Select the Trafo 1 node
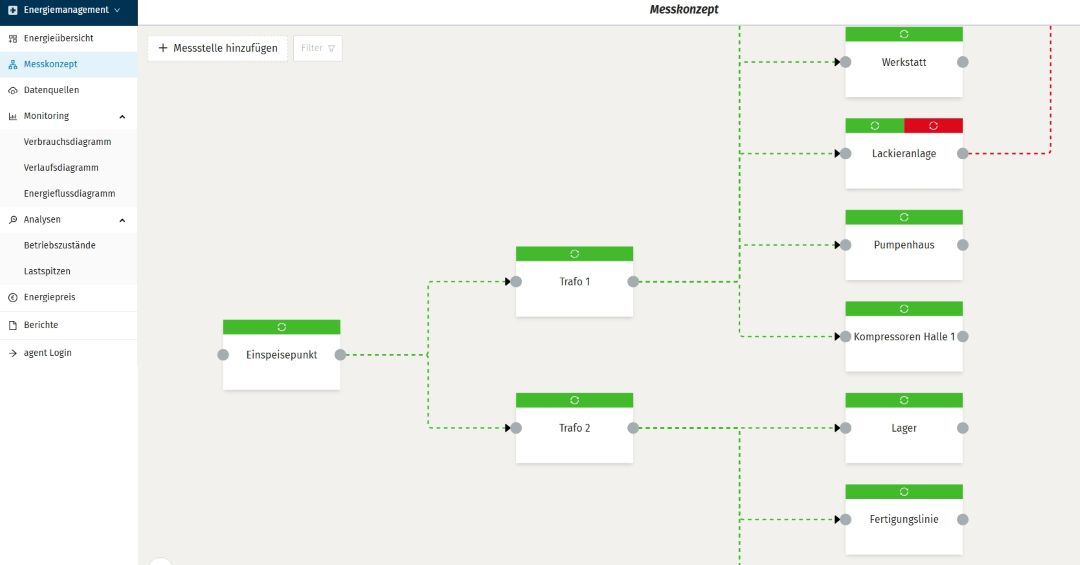This screenshot has width=1080, height=565. click(574, 282)
